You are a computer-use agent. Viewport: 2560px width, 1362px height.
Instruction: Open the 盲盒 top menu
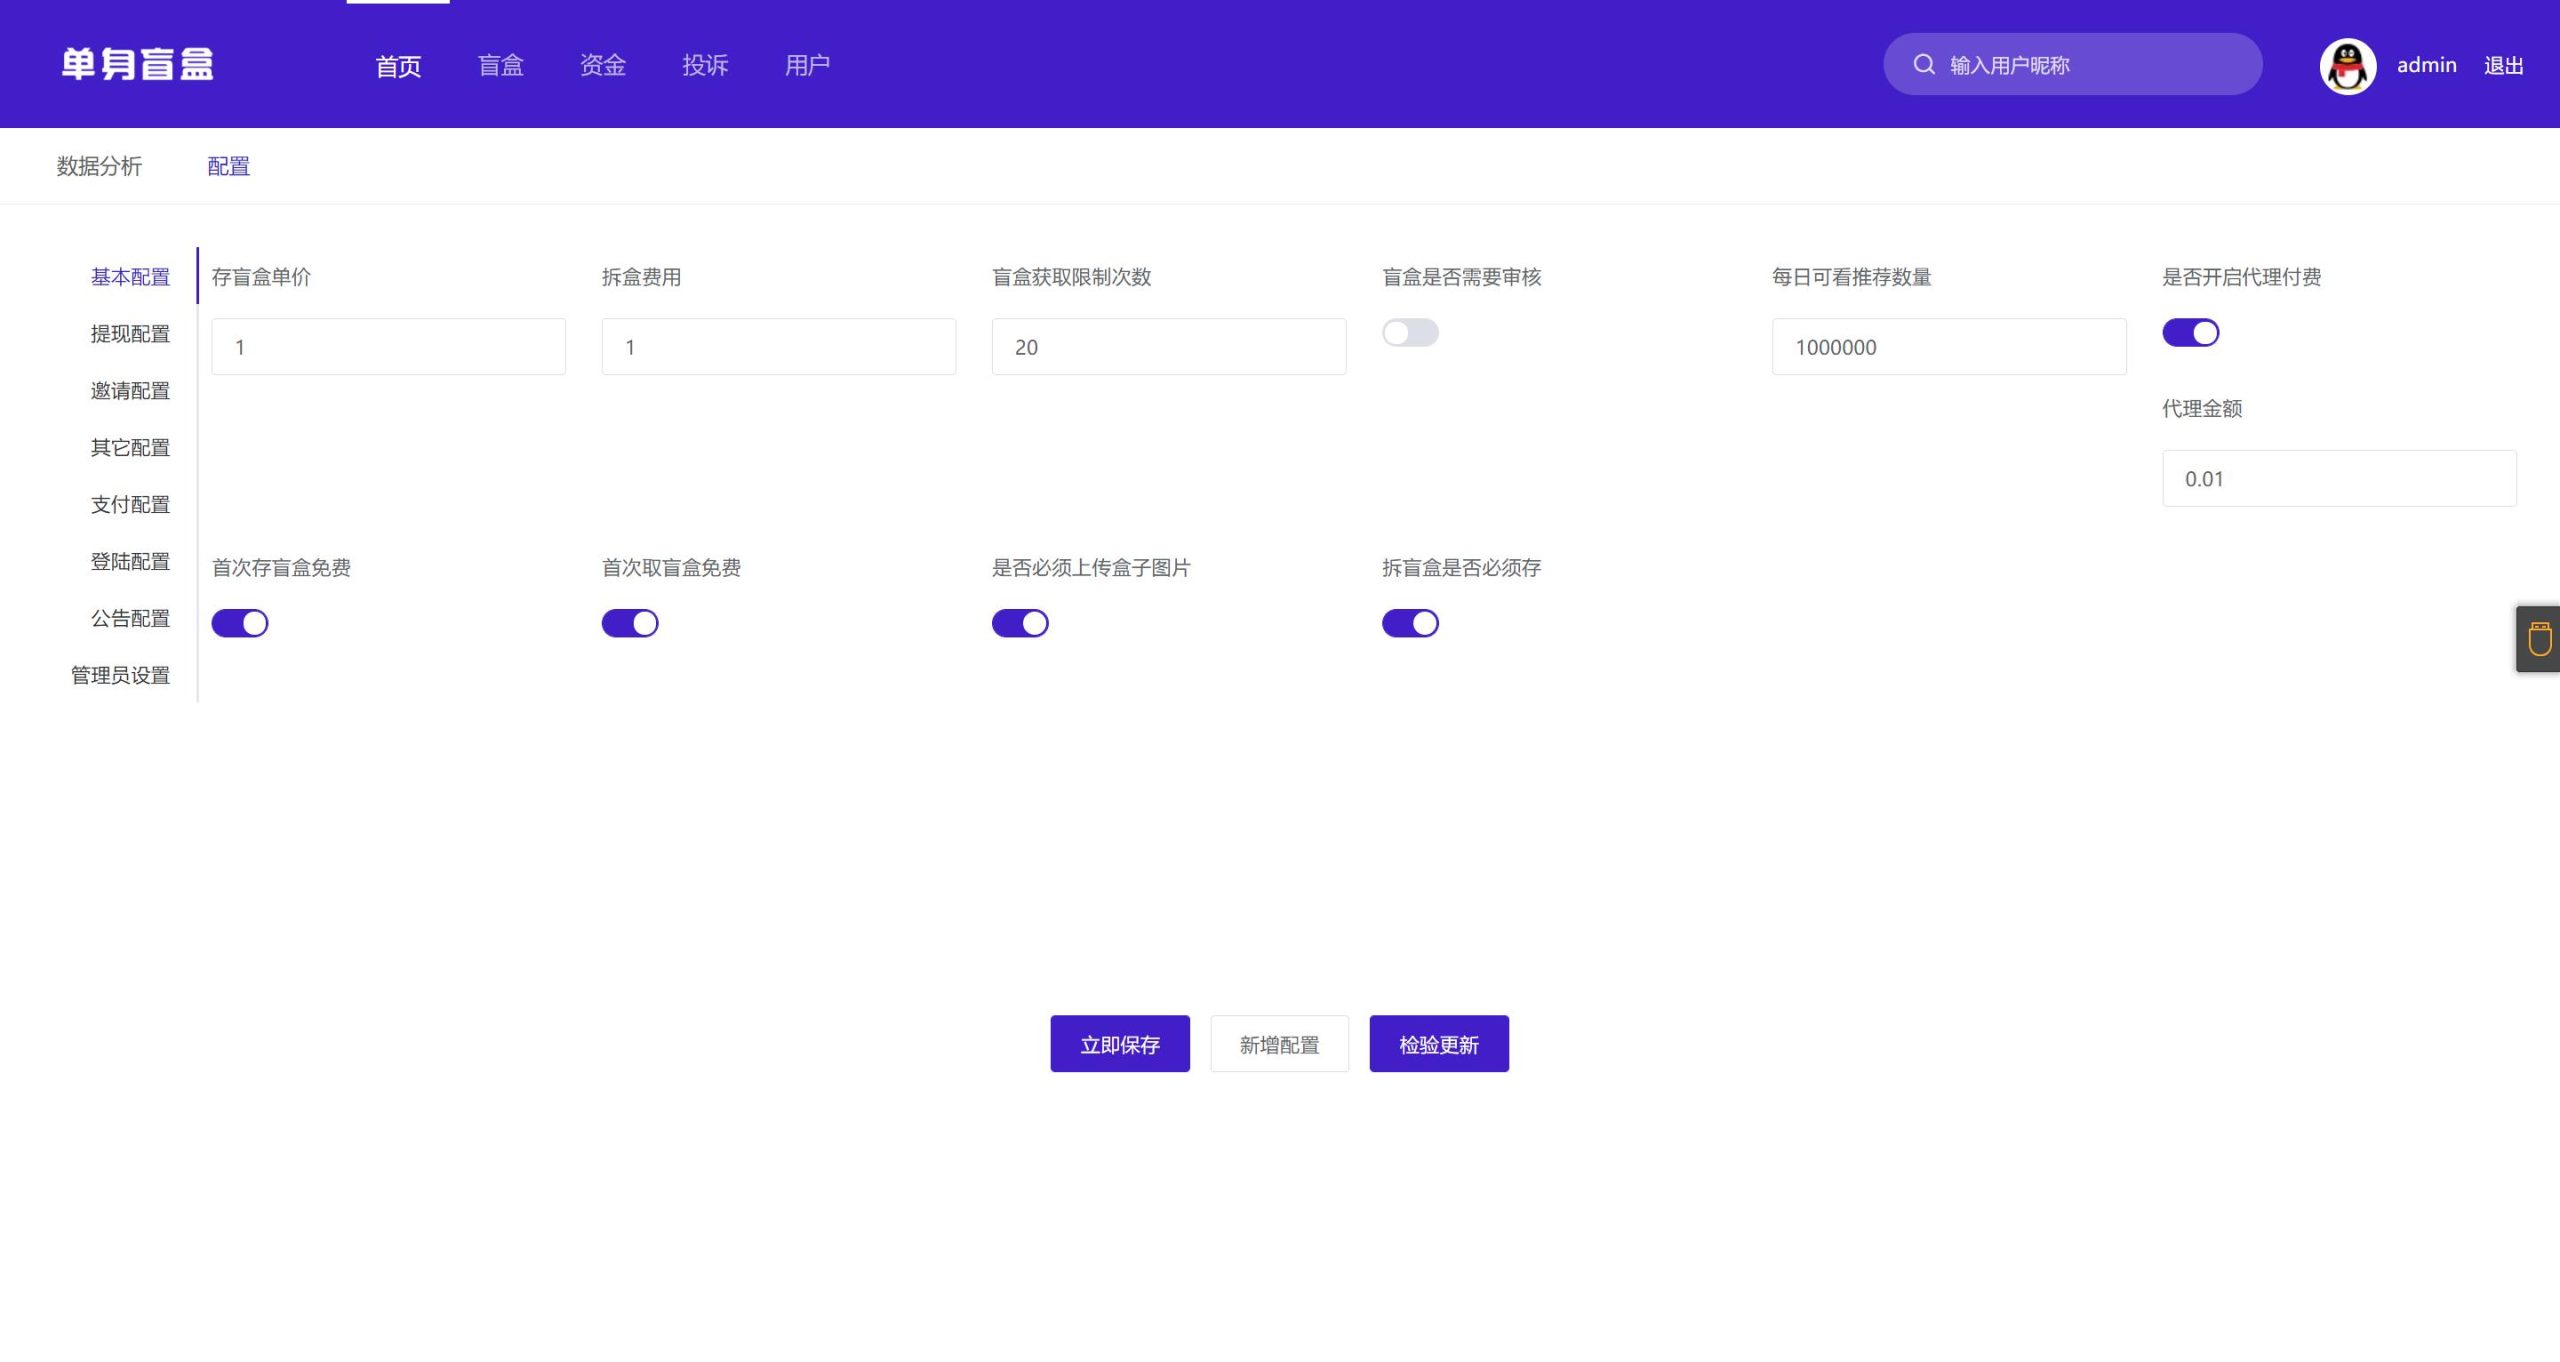[x=500, y=66]
